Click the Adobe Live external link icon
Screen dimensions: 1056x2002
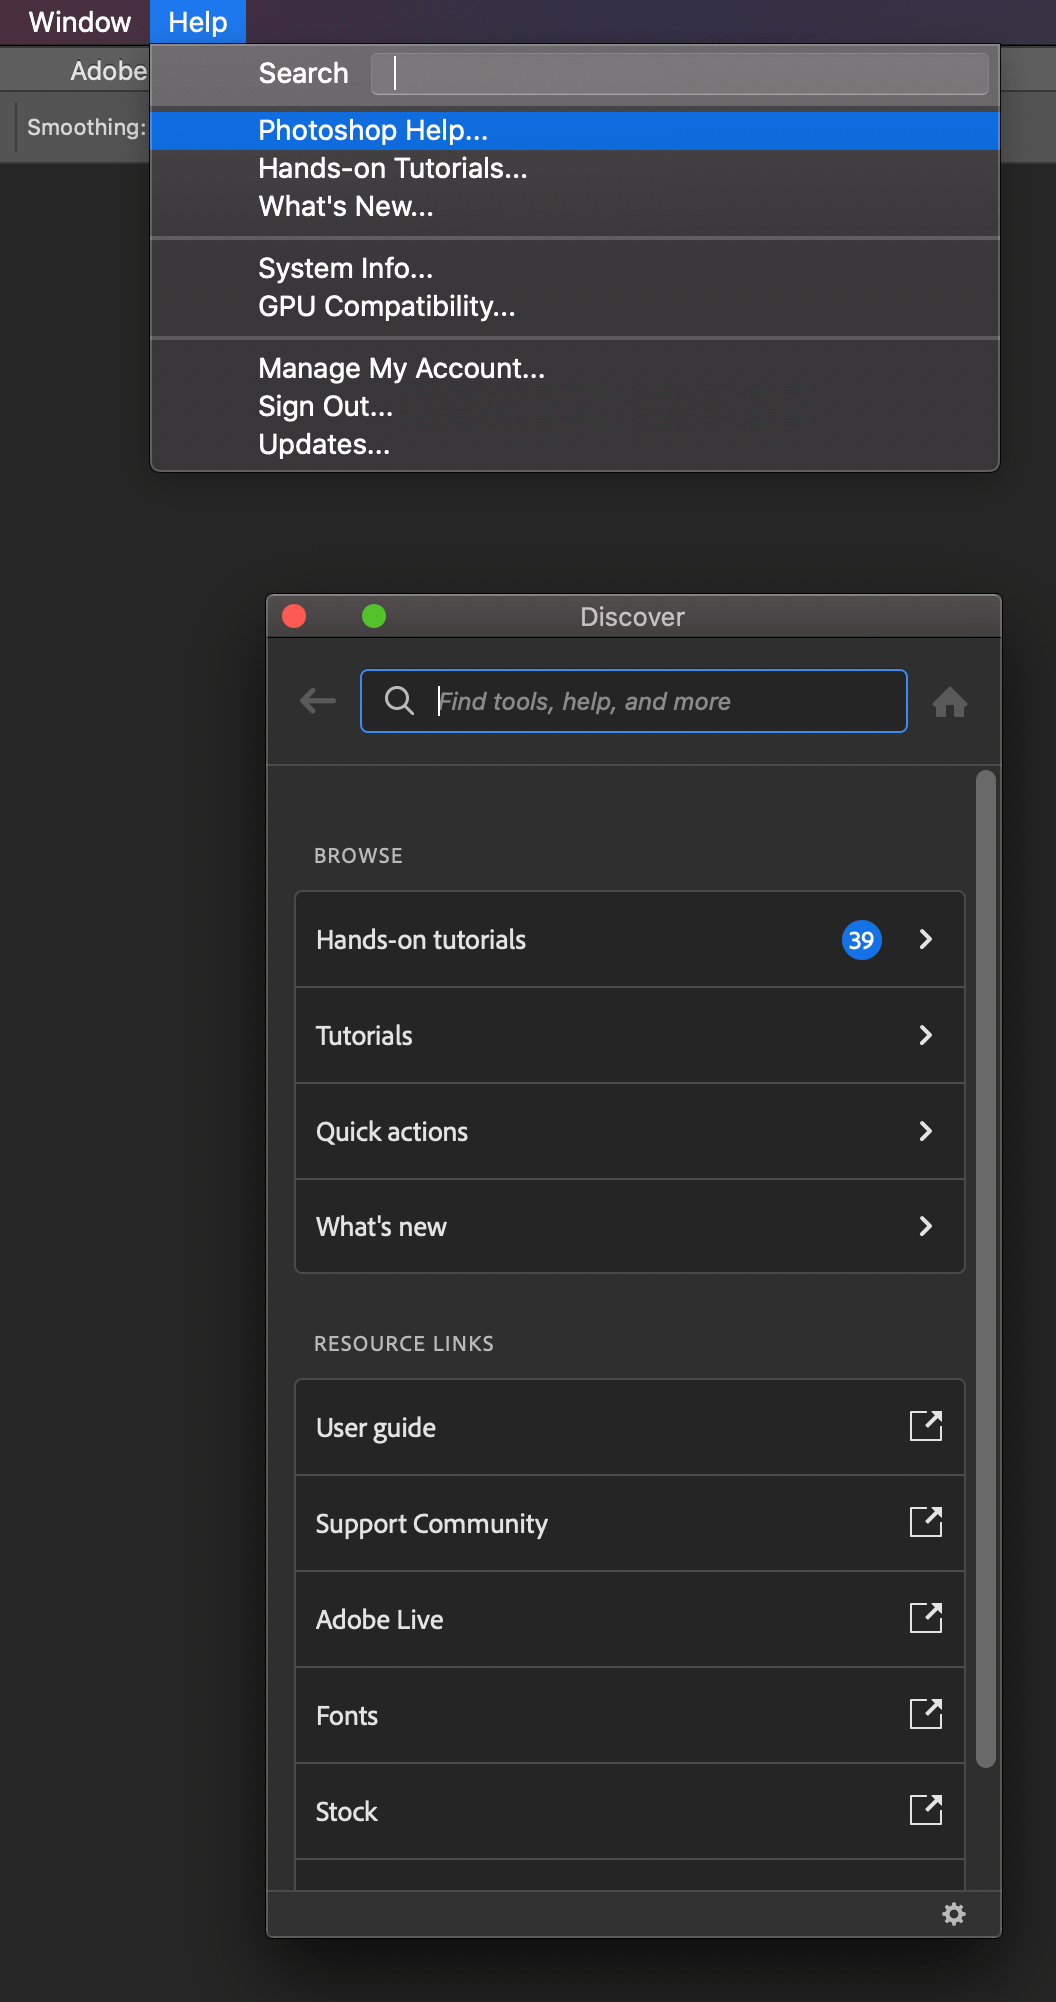click(x=926, y=1618)
